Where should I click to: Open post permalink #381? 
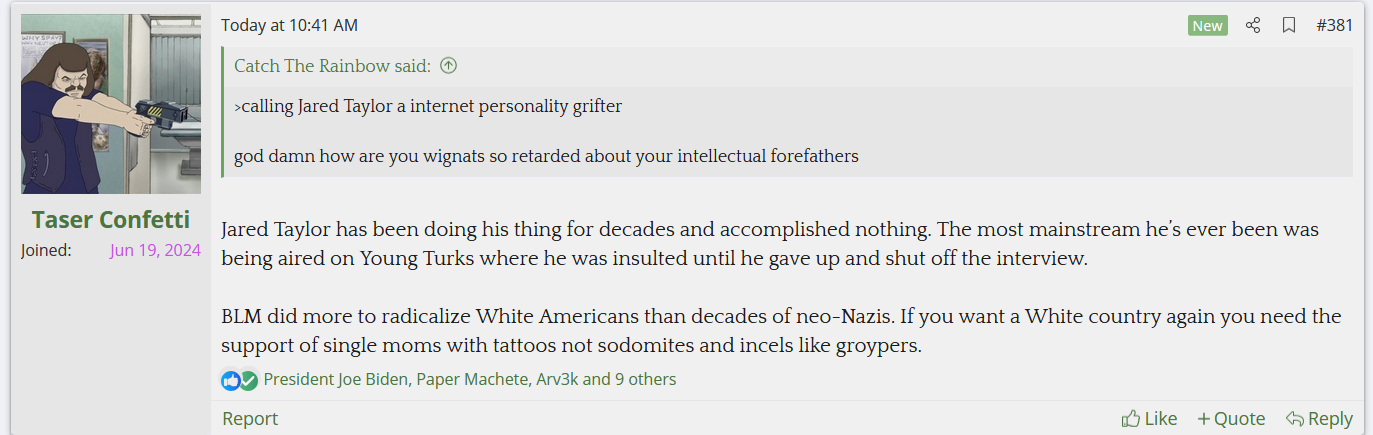pos(1334,25)
